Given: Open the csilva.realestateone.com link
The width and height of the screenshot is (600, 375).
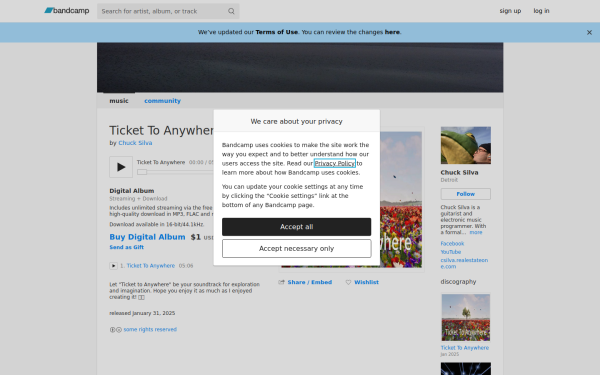Looking at the screenshot, I should 464,263.
